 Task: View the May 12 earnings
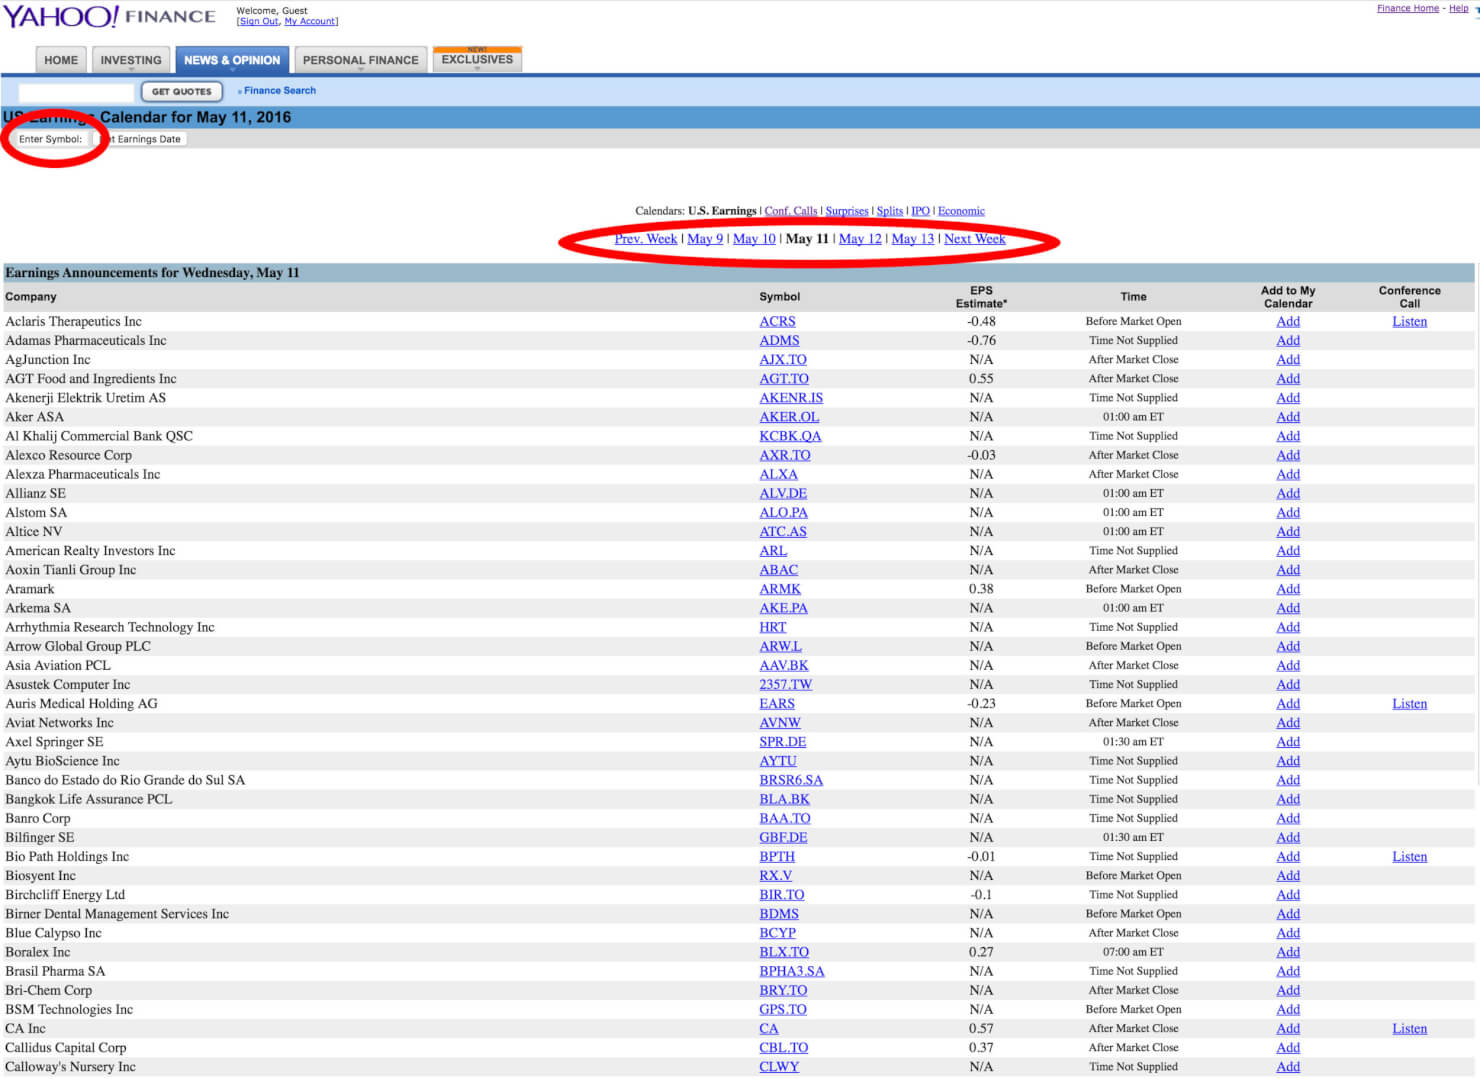(860, 239)
